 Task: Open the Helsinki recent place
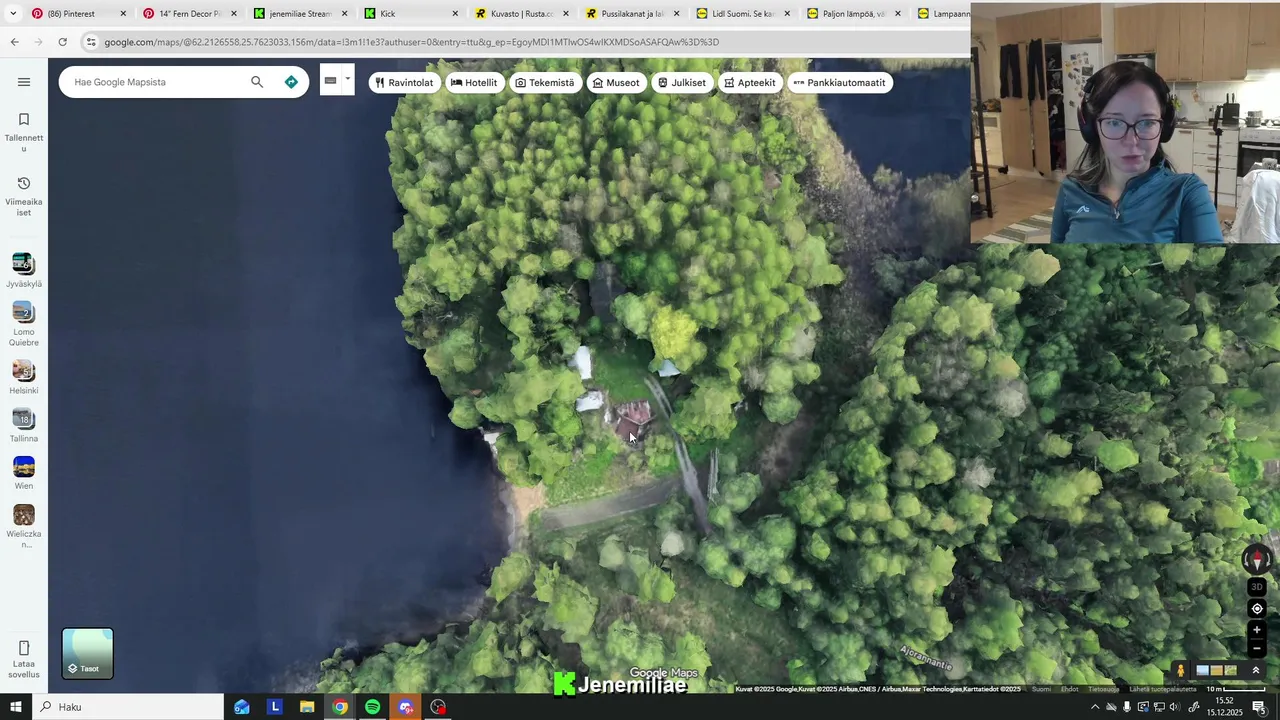(24, 377)
